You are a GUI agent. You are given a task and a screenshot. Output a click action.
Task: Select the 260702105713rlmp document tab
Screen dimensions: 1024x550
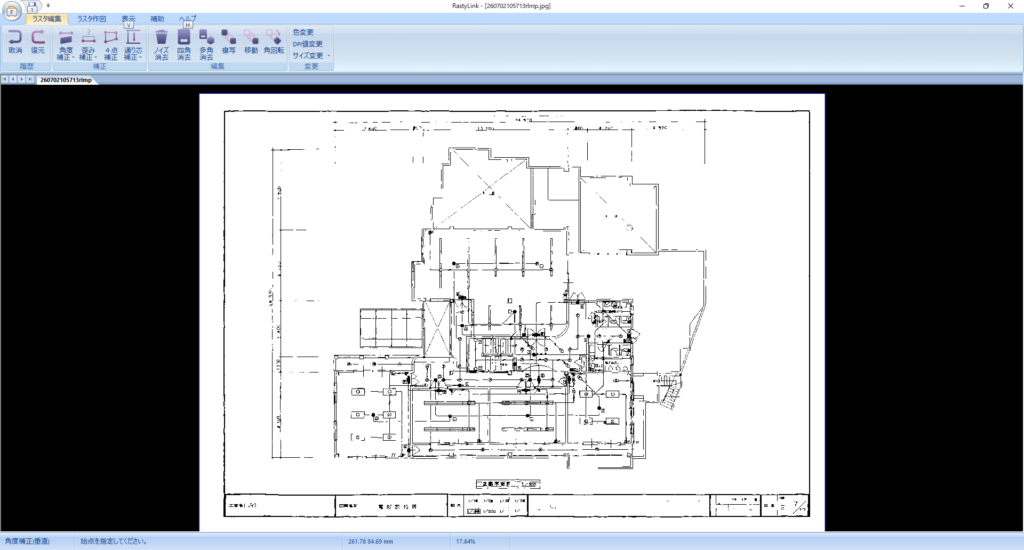click(66, 80)
